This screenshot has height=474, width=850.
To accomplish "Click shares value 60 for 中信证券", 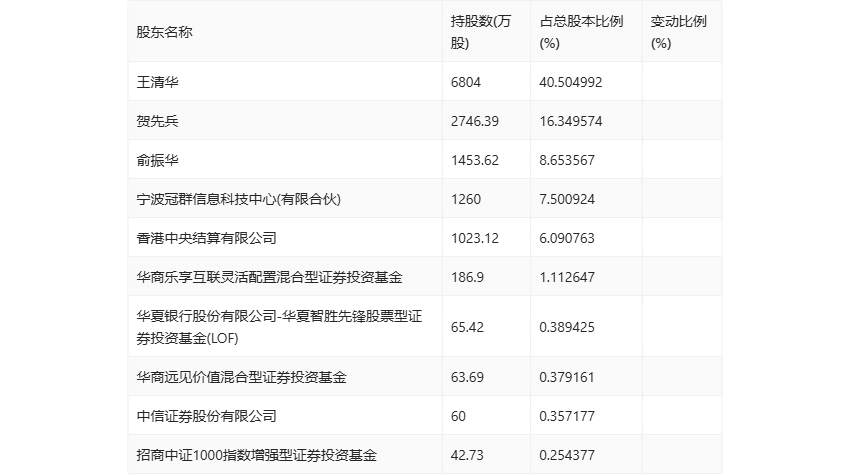I will (458, 417).
